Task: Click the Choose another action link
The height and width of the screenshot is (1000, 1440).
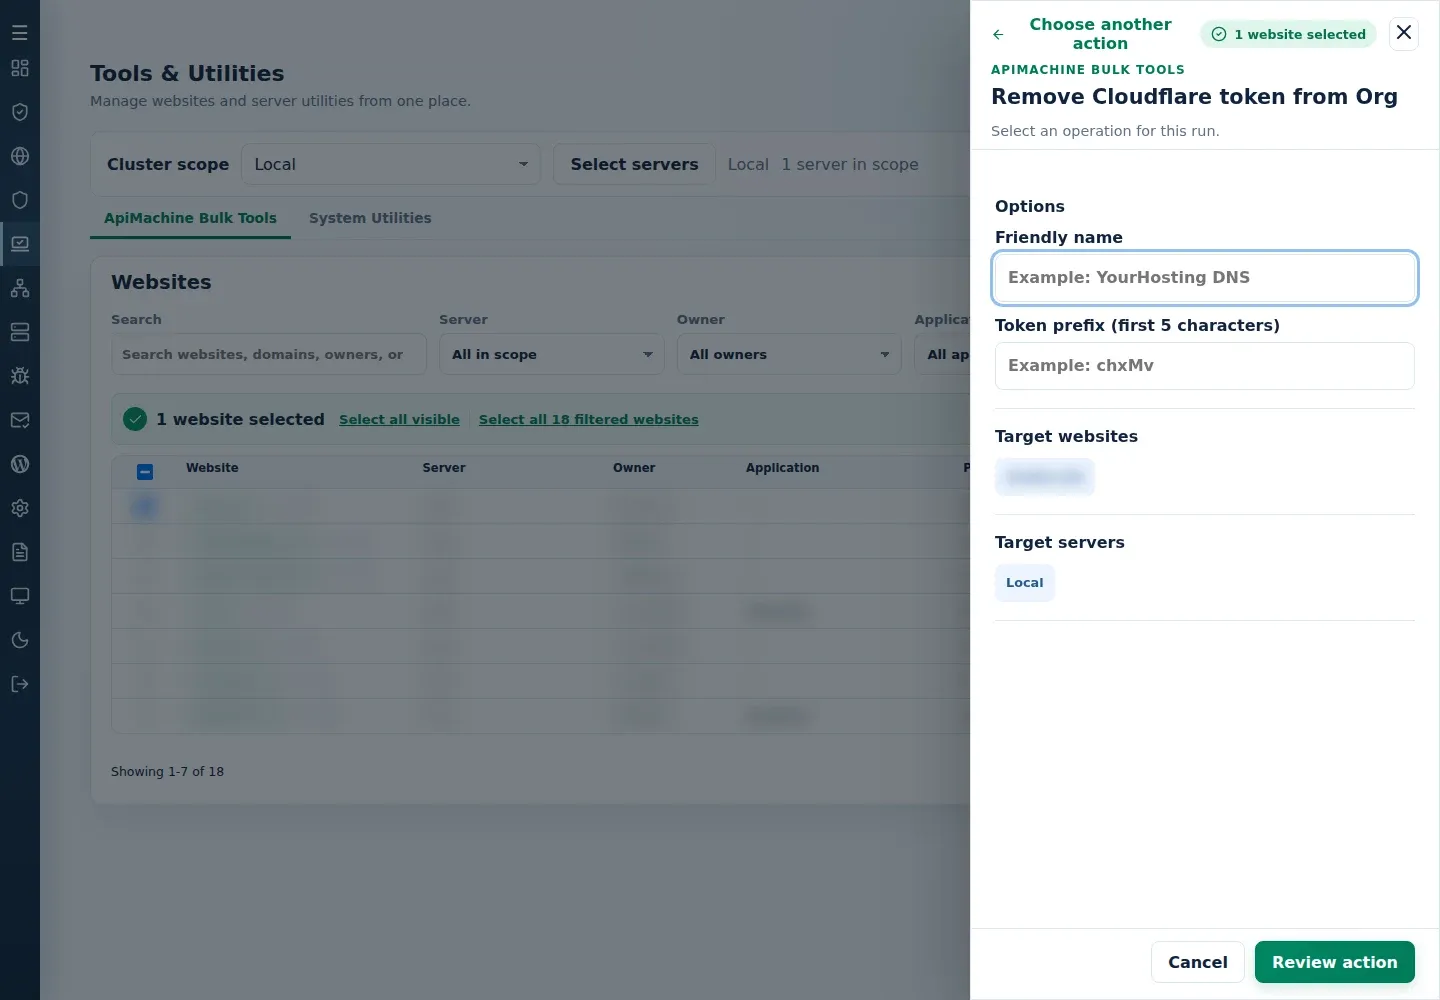Action: [x=1100, y=34]
